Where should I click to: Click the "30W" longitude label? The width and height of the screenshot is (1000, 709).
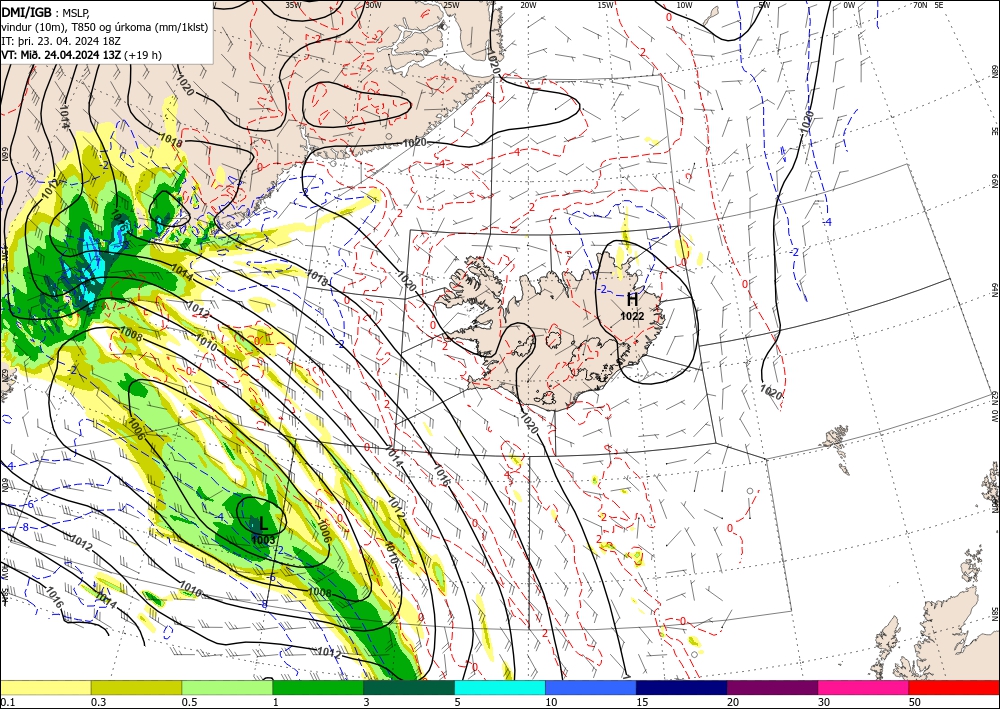[x=373, y=5]
